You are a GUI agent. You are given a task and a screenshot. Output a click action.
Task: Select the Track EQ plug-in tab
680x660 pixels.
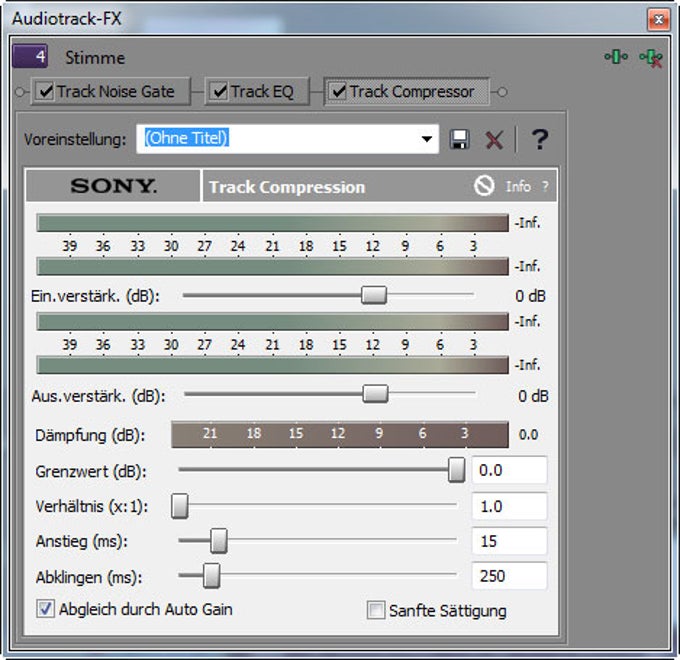257,91
